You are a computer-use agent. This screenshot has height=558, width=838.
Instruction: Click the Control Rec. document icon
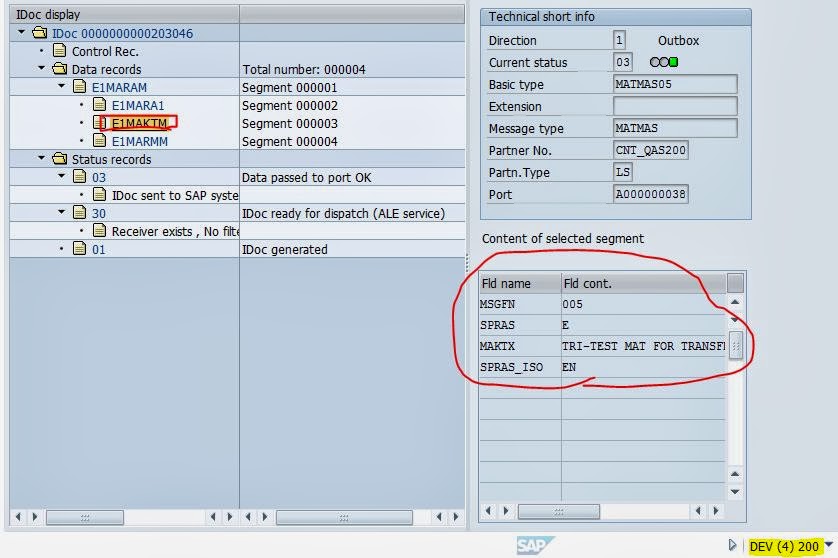[60, 51]
